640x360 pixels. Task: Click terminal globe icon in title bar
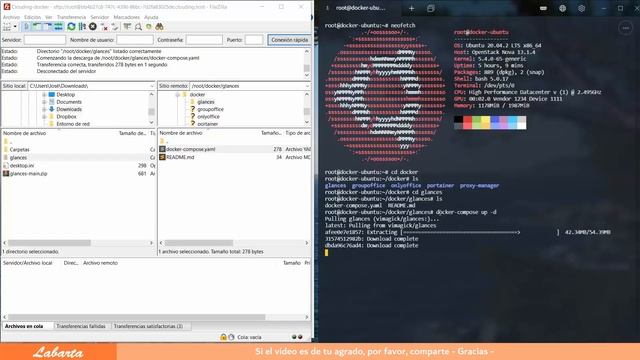(562, 8)
